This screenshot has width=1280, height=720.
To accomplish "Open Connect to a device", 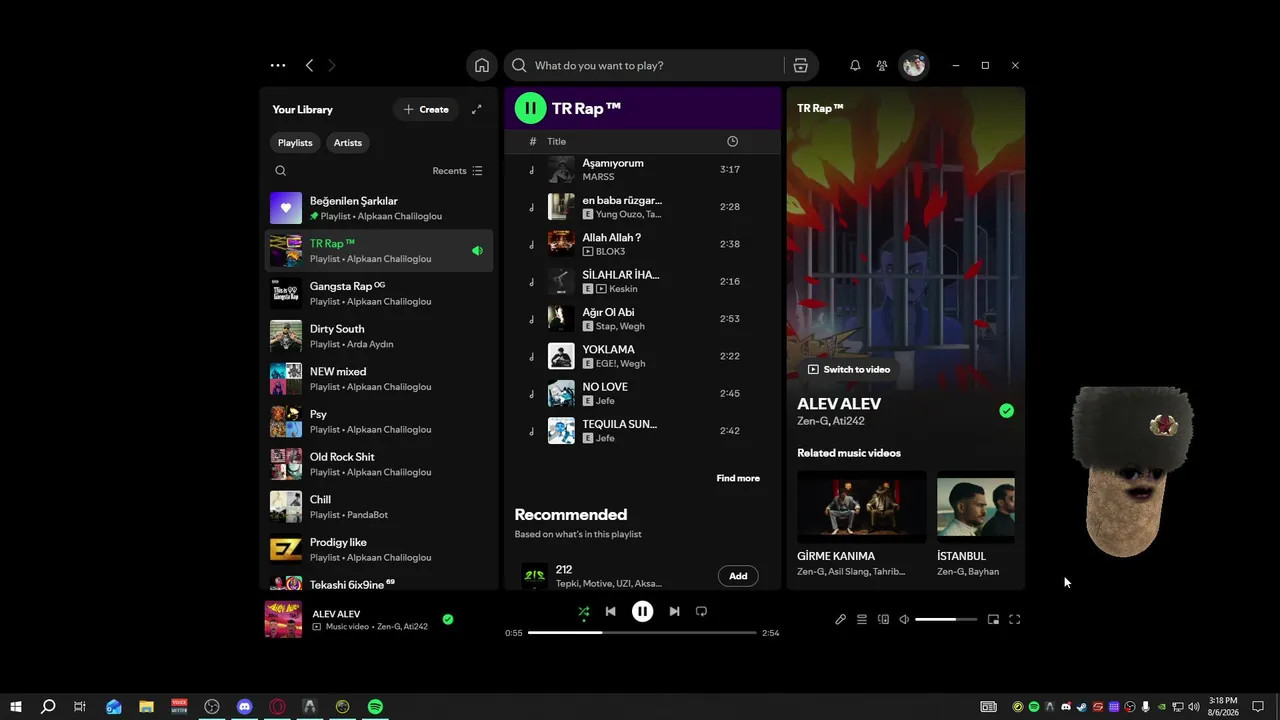I will click(x=883, y=619).
